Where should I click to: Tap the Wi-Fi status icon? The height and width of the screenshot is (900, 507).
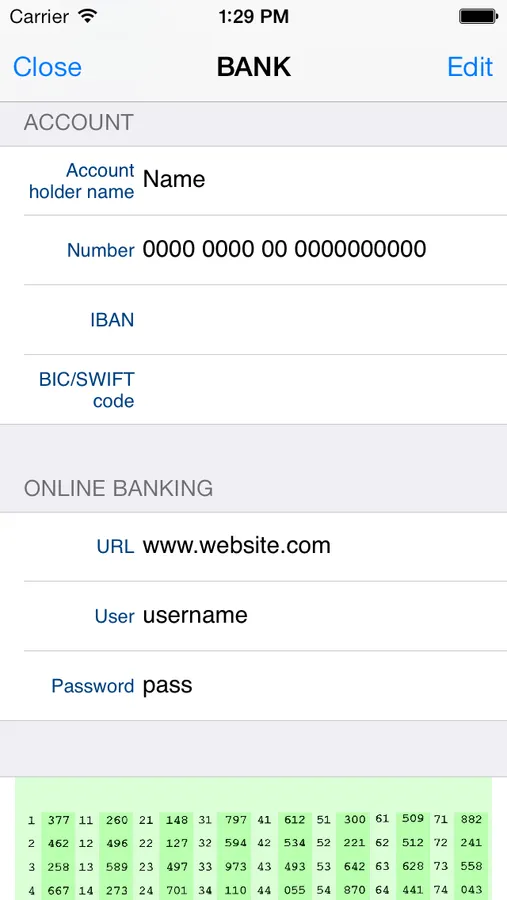[x=88, y=16]
